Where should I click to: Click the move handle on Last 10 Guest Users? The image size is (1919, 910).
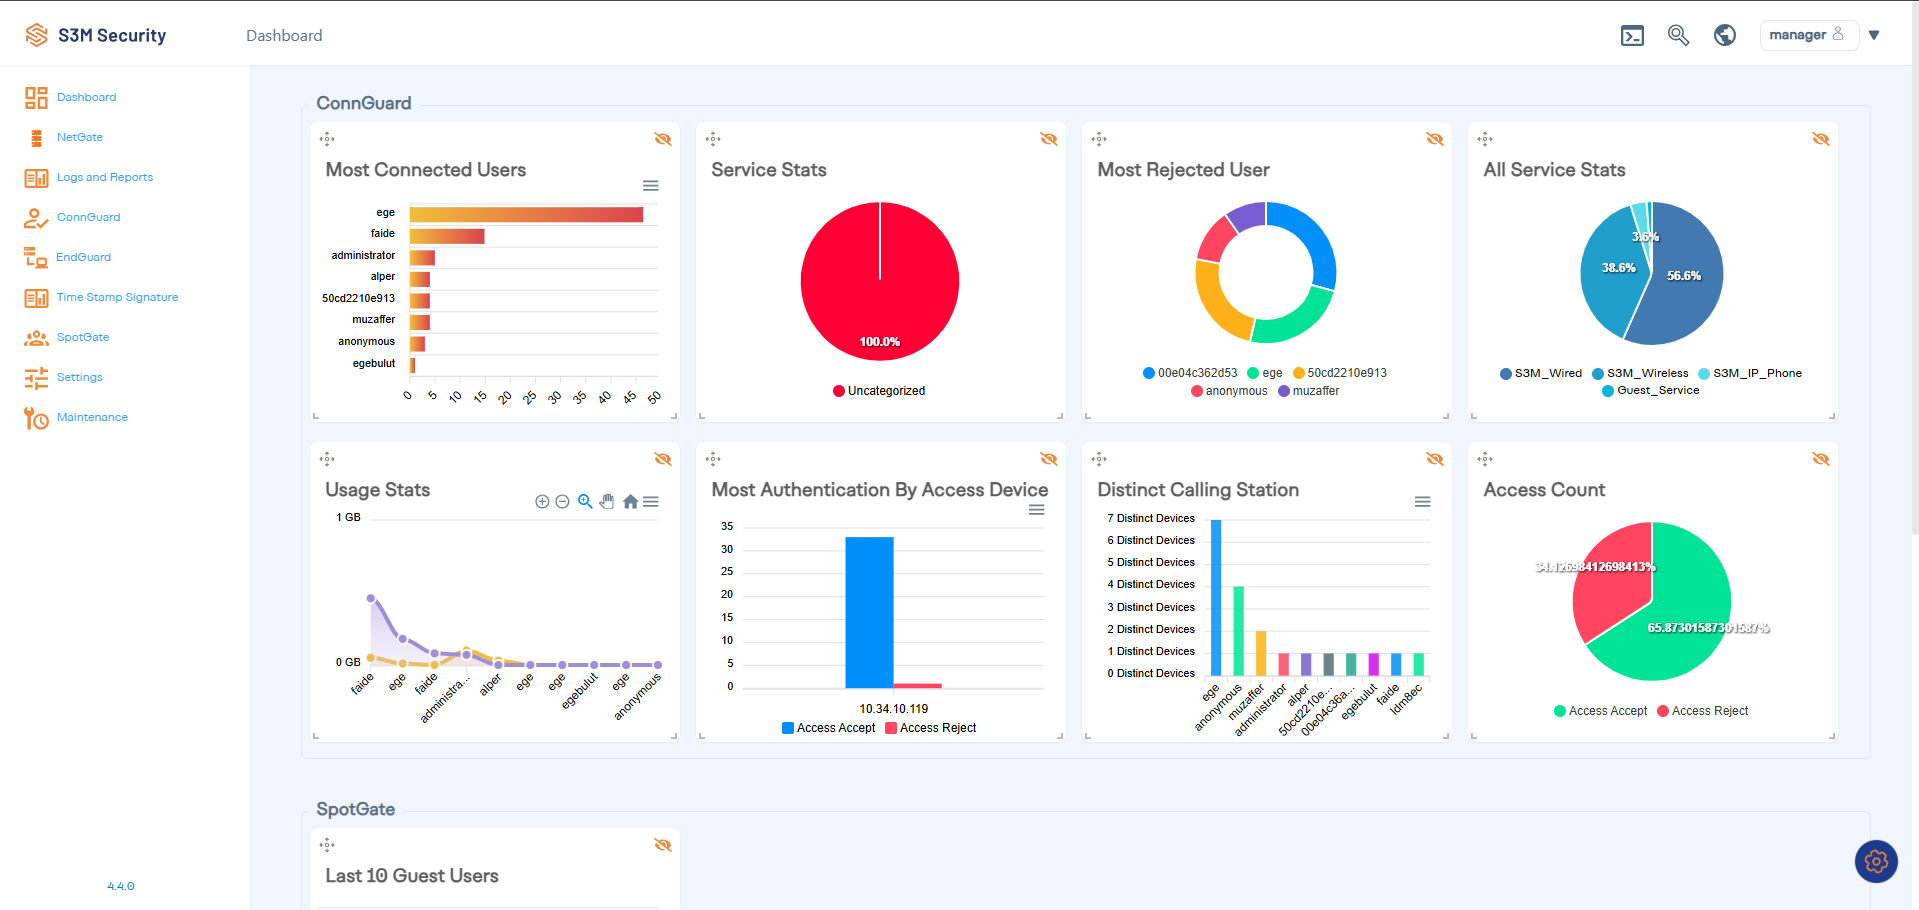tap(327, 845)
